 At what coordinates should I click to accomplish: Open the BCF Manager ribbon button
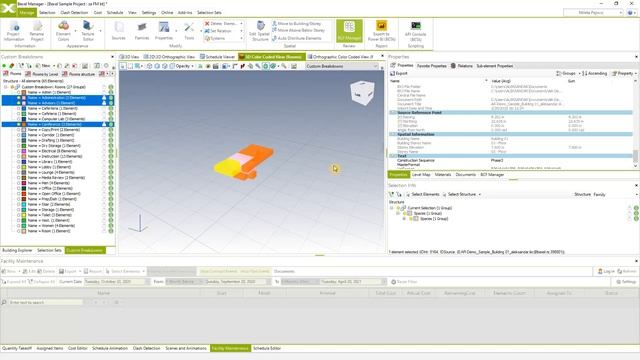349,31
